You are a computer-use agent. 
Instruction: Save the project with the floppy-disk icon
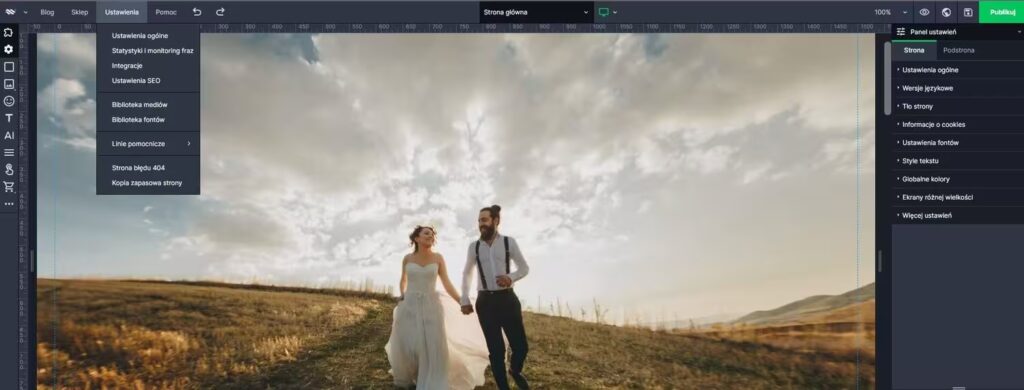pos(968,12)
